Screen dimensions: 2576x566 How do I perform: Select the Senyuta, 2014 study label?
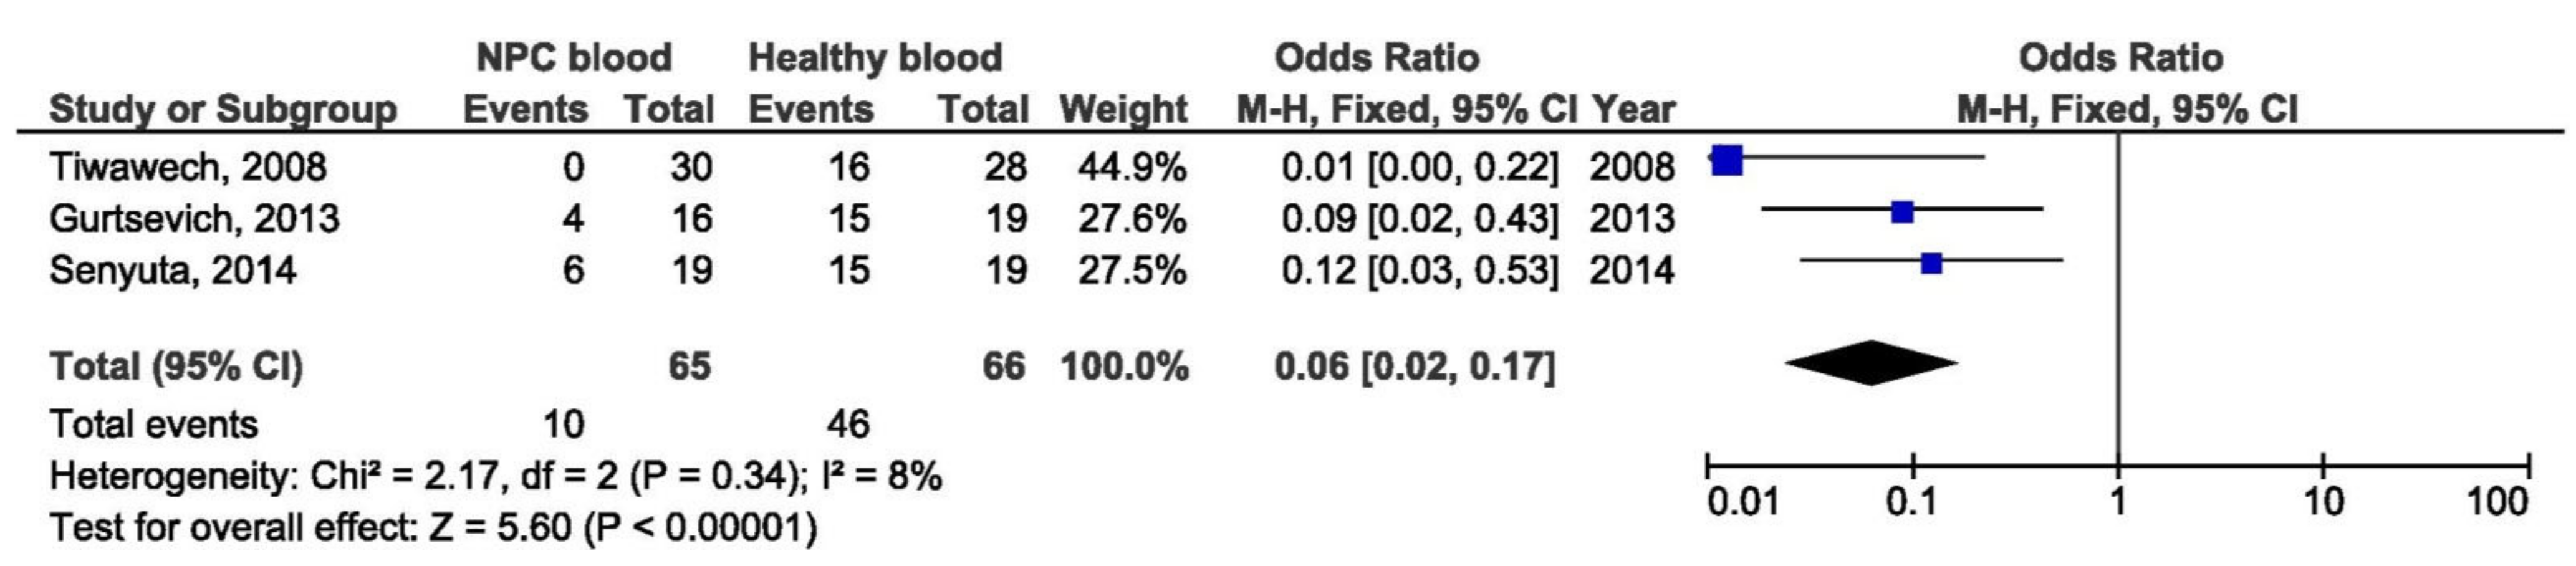(x=173, y=270)
